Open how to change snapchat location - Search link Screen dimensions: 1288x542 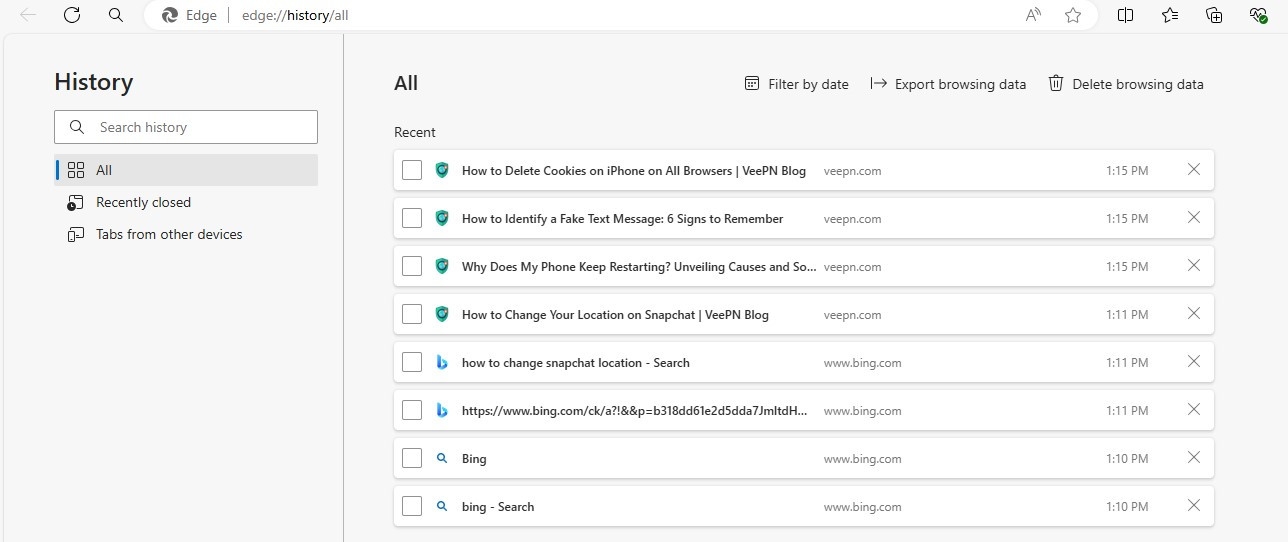coord(576,363)
